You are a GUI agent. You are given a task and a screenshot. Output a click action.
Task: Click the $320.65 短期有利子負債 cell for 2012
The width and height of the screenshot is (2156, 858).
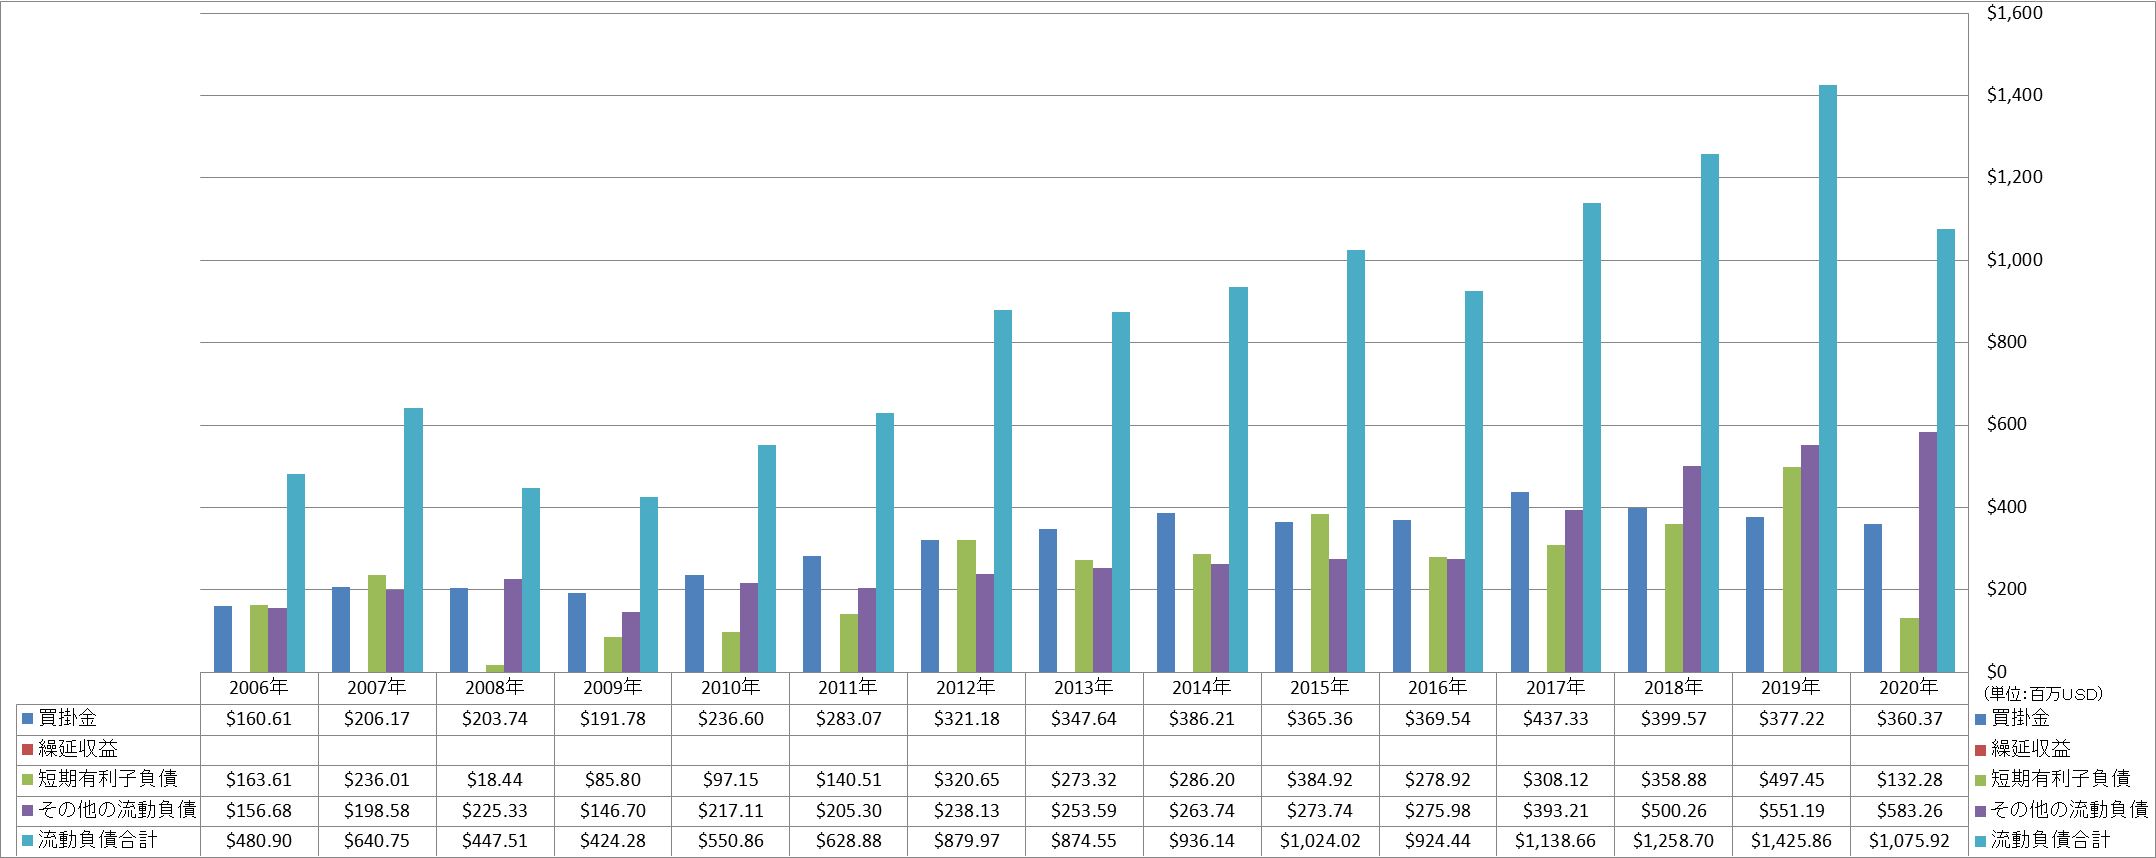pos(966,780)
